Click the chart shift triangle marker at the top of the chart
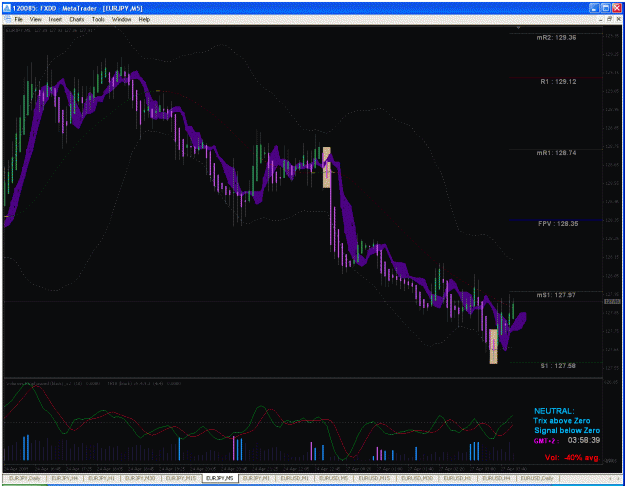Image resolution: width=625 pixels, height=486 pixels. click(x=518, y=28)
